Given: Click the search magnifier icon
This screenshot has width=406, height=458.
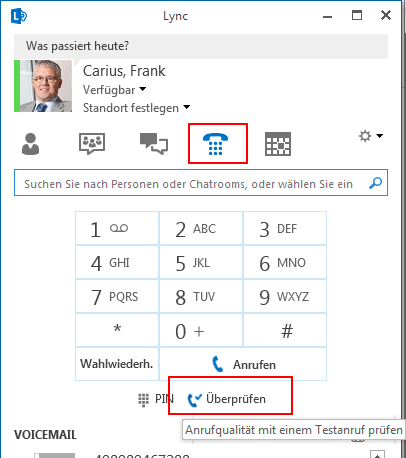Looking at the screenshot, I should pos(376,183).
